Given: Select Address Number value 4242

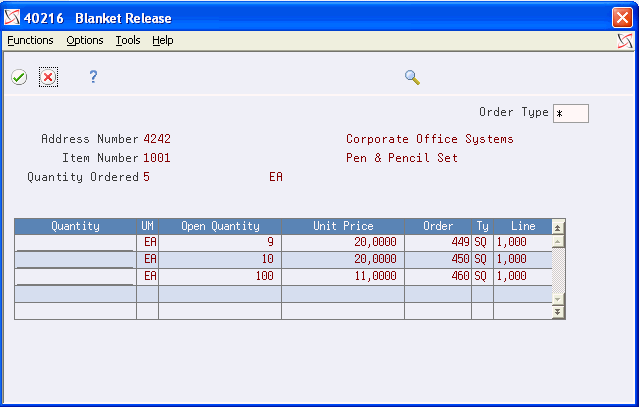Looking at the screenshot, I should 157,139.
